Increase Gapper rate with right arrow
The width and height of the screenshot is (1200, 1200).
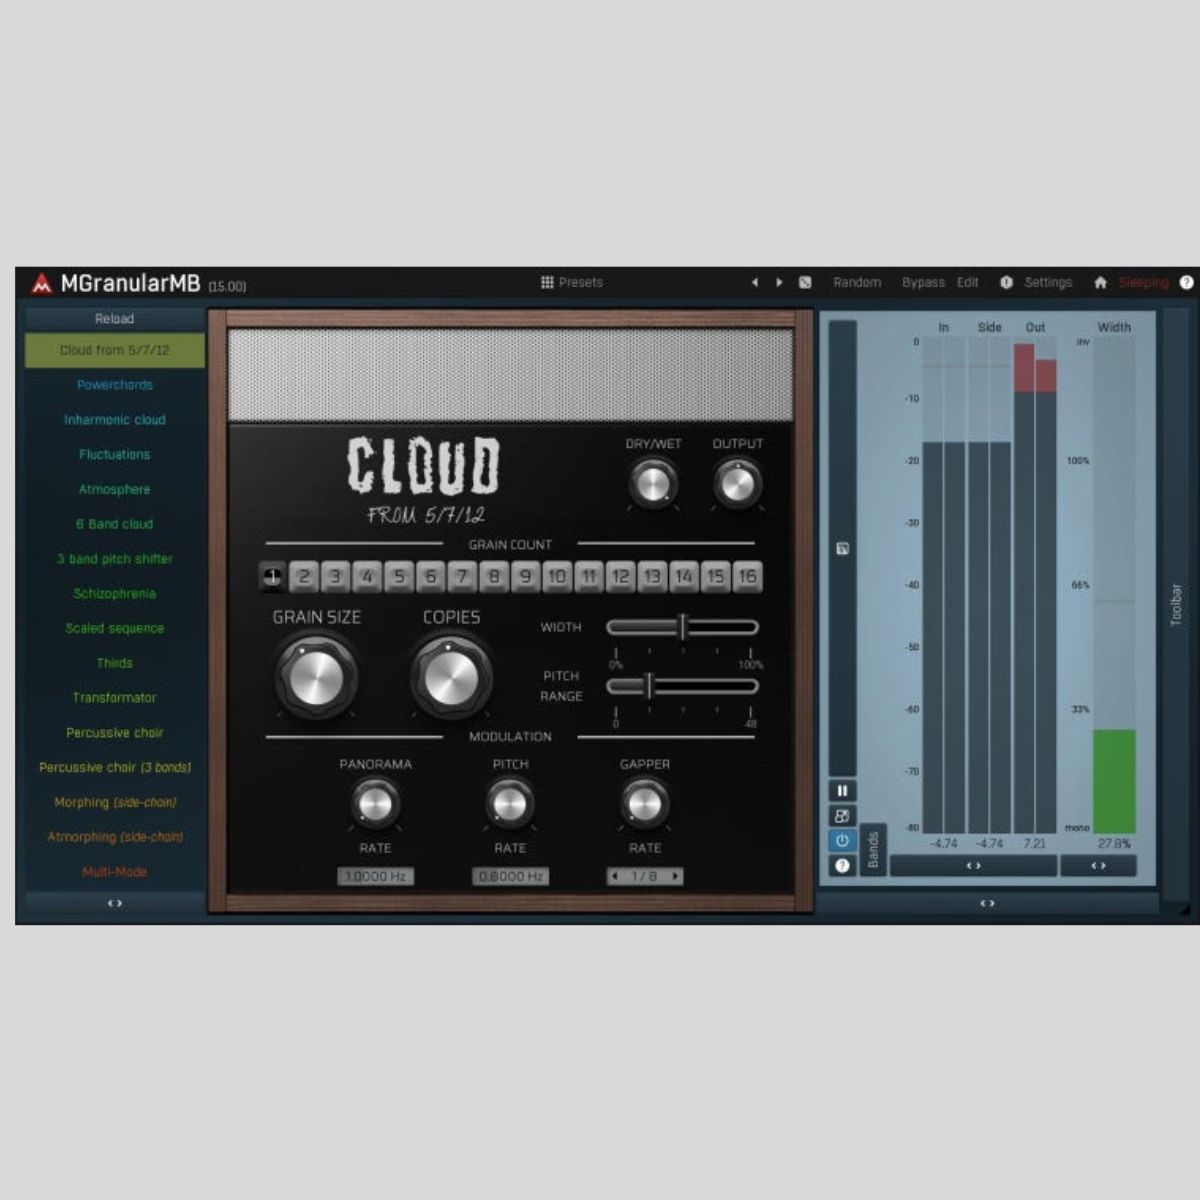(x=676, y=876)
